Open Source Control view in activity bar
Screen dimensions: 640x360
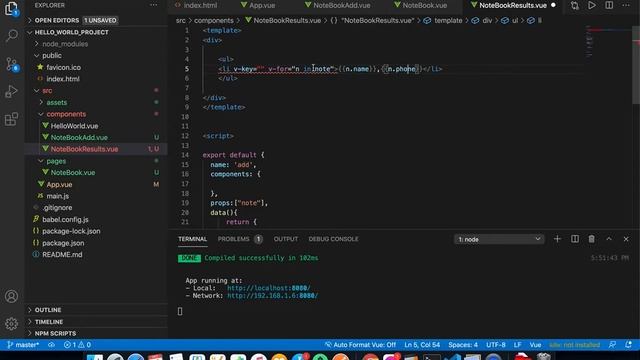(x=11, y=64)
